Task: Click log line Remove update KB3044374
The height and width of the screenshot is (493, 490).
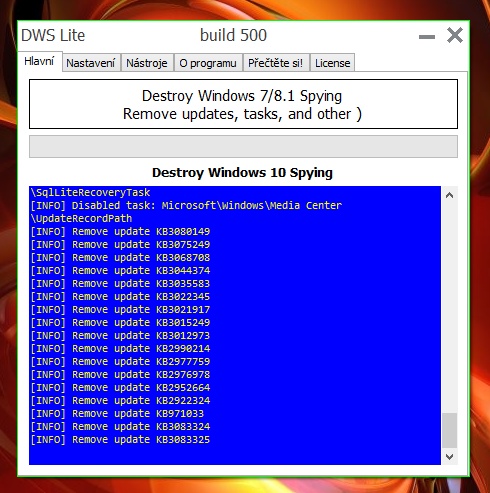Action: tap(120, 271)
